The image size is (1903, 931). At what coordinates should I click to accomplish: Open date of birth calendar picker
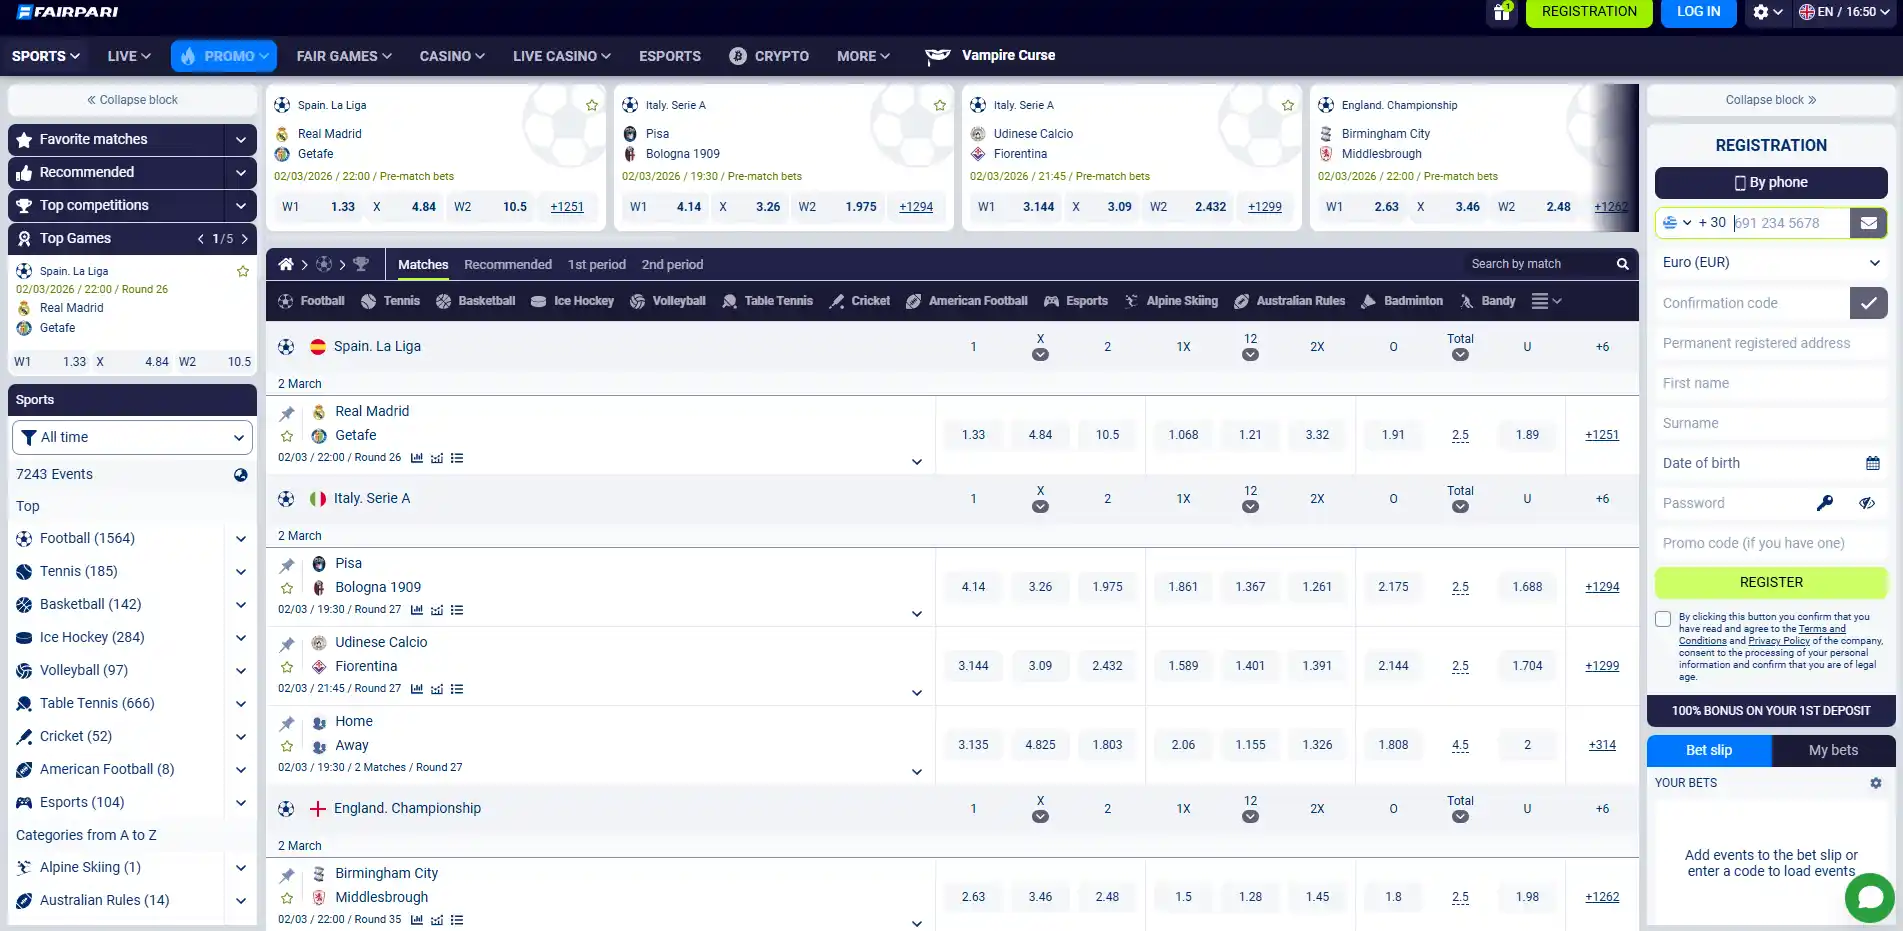pos(1873,463)
